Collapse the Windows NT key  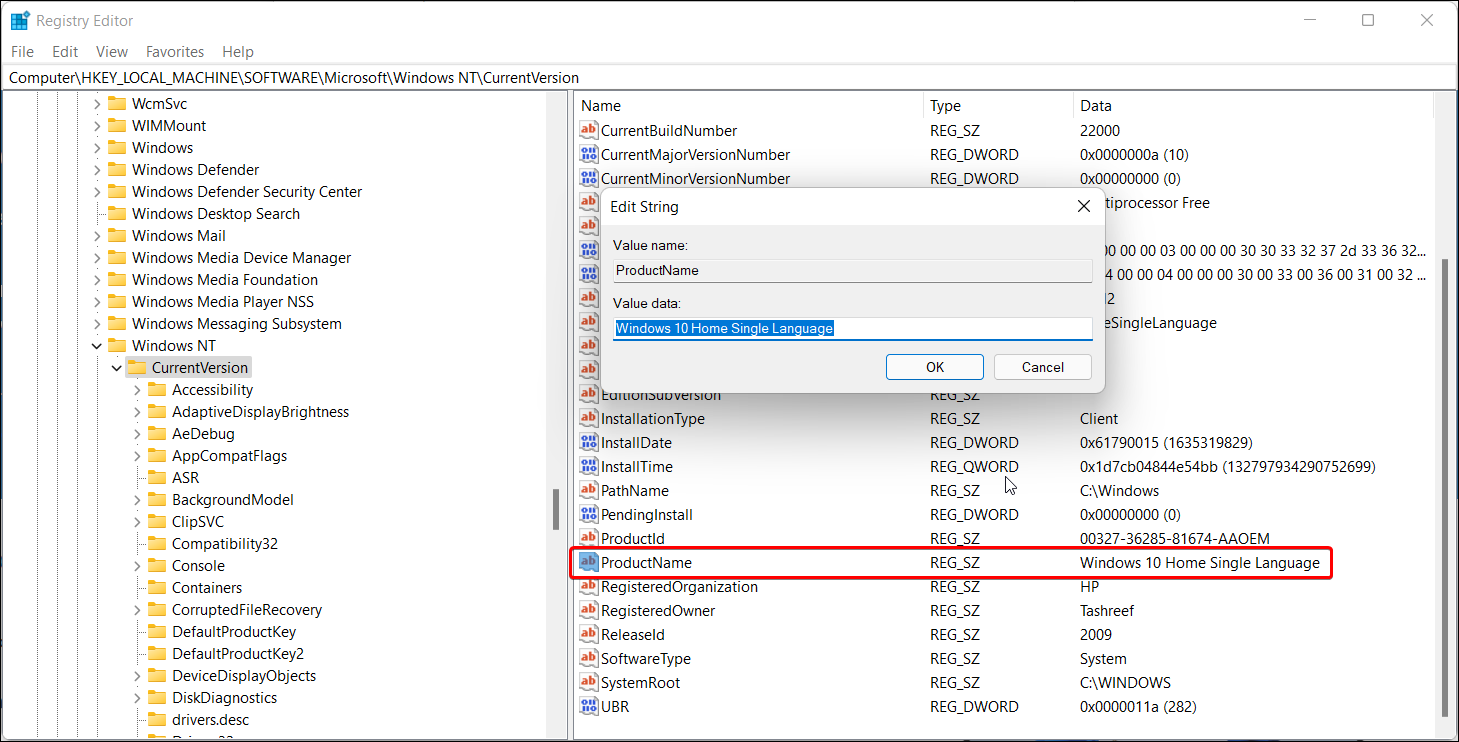[x=97, y=346]
